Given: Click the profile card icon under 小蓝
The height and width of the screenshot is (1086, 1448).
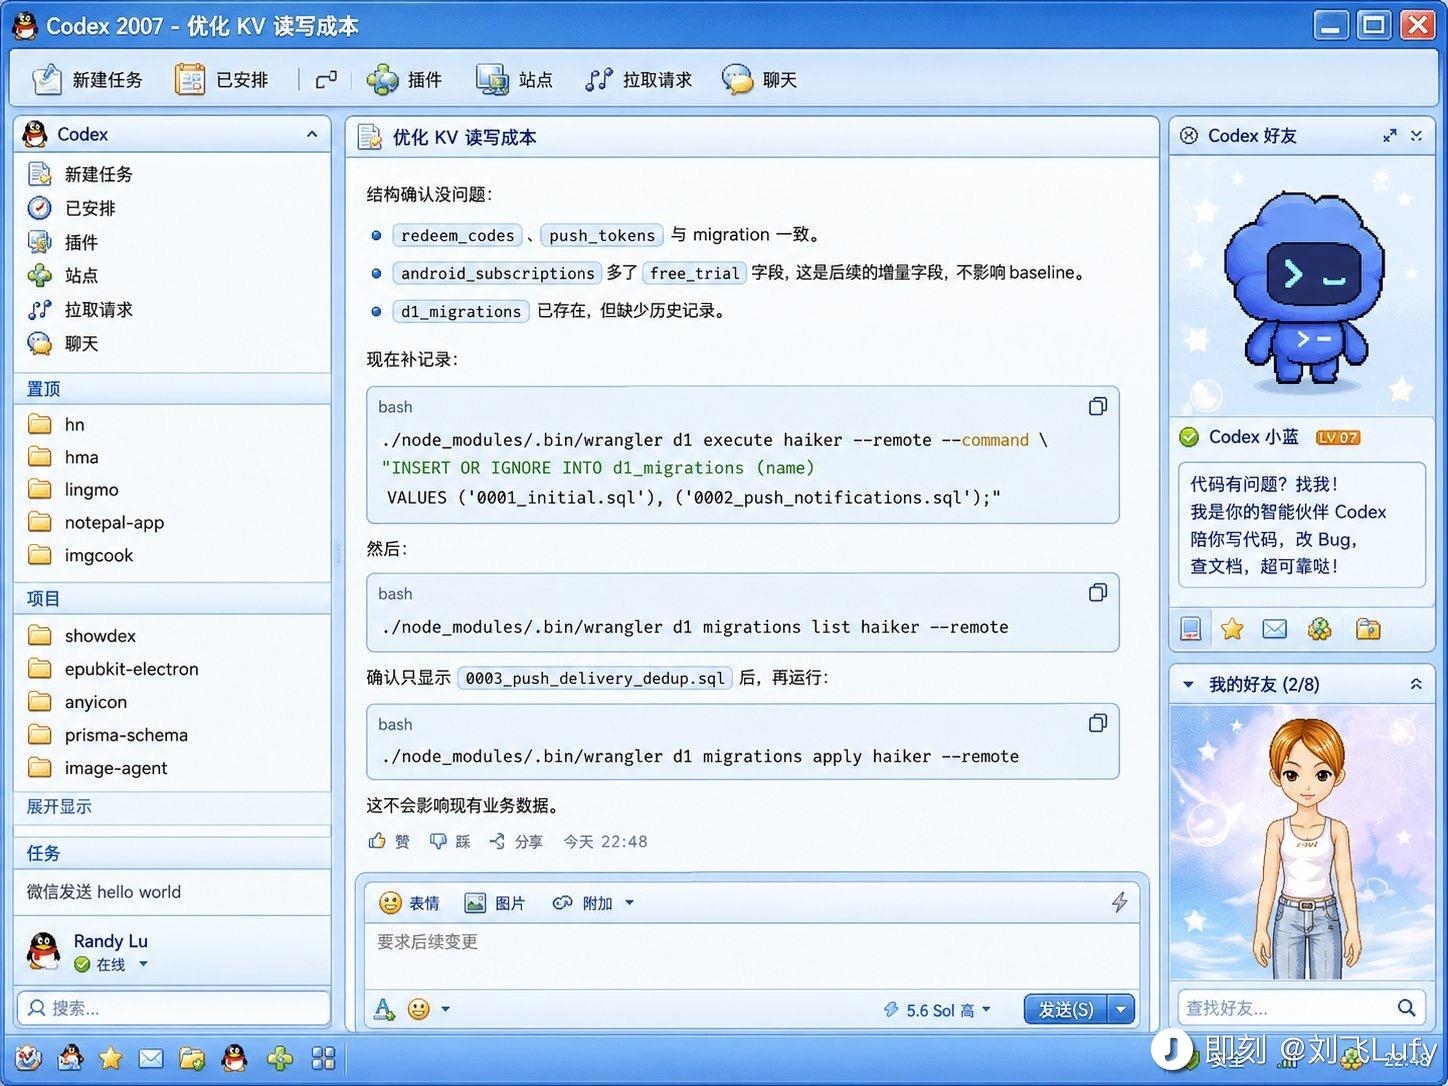Looking at the screenshot, I should (x=1190, y=628).
